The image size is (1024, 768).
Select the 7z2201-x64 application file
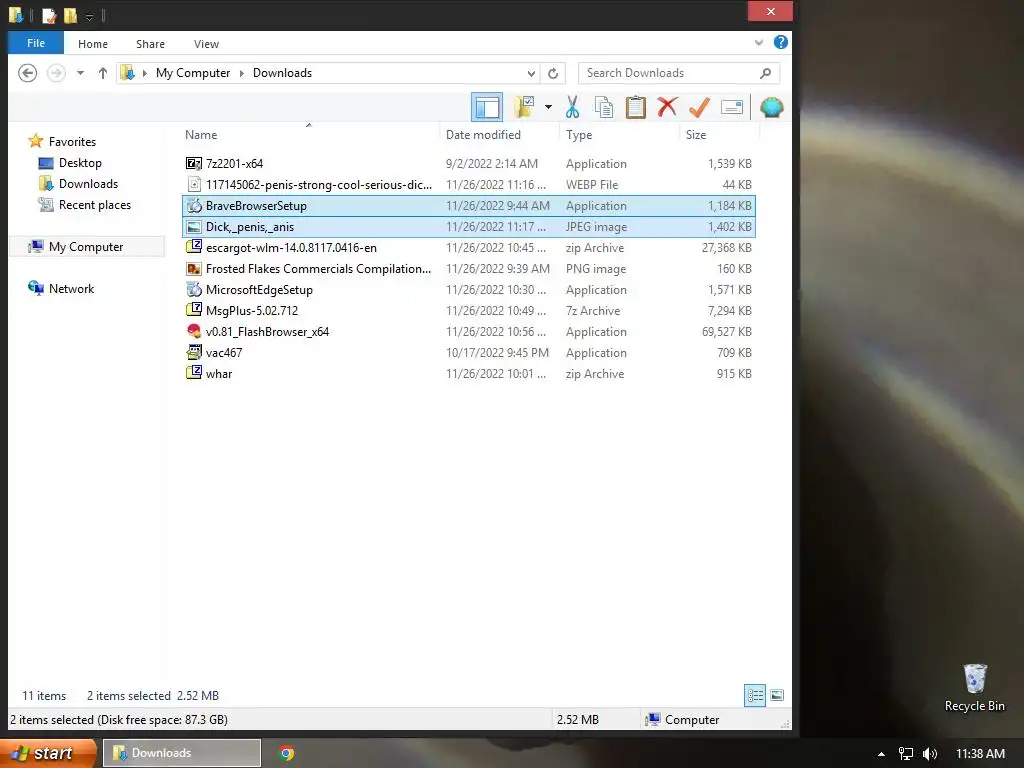(468, 164)
